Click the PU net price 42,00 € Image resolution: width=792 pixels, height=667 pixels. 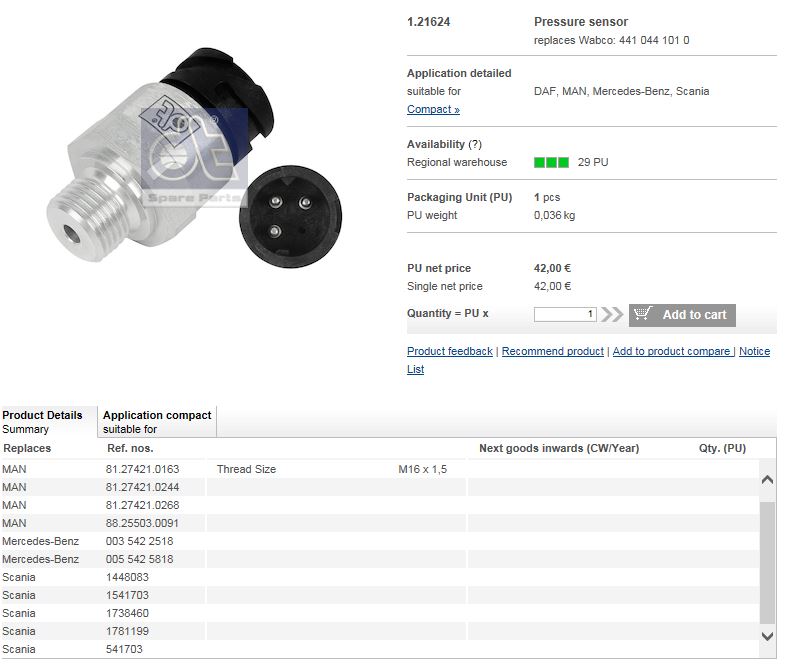[552, 268]
